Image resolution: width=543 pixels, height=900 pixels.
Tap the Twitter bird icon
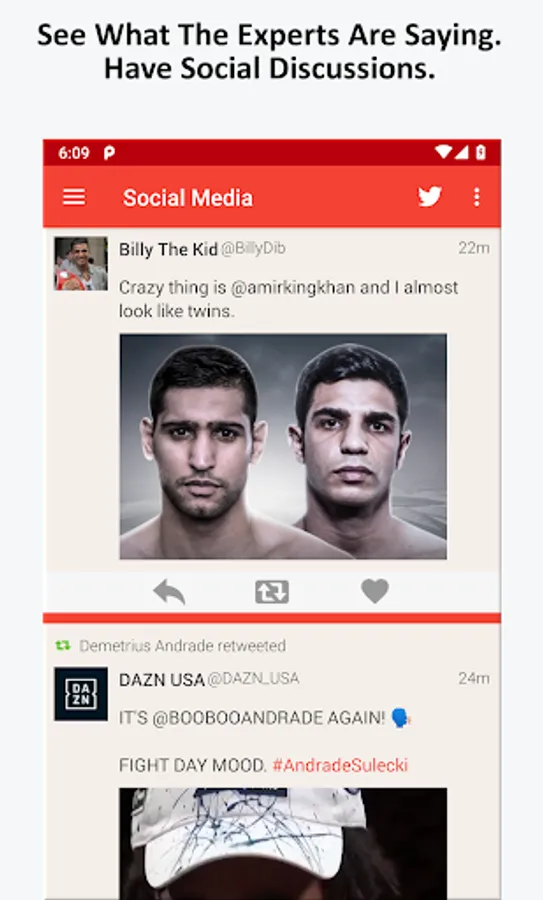(x=430, y=197)
